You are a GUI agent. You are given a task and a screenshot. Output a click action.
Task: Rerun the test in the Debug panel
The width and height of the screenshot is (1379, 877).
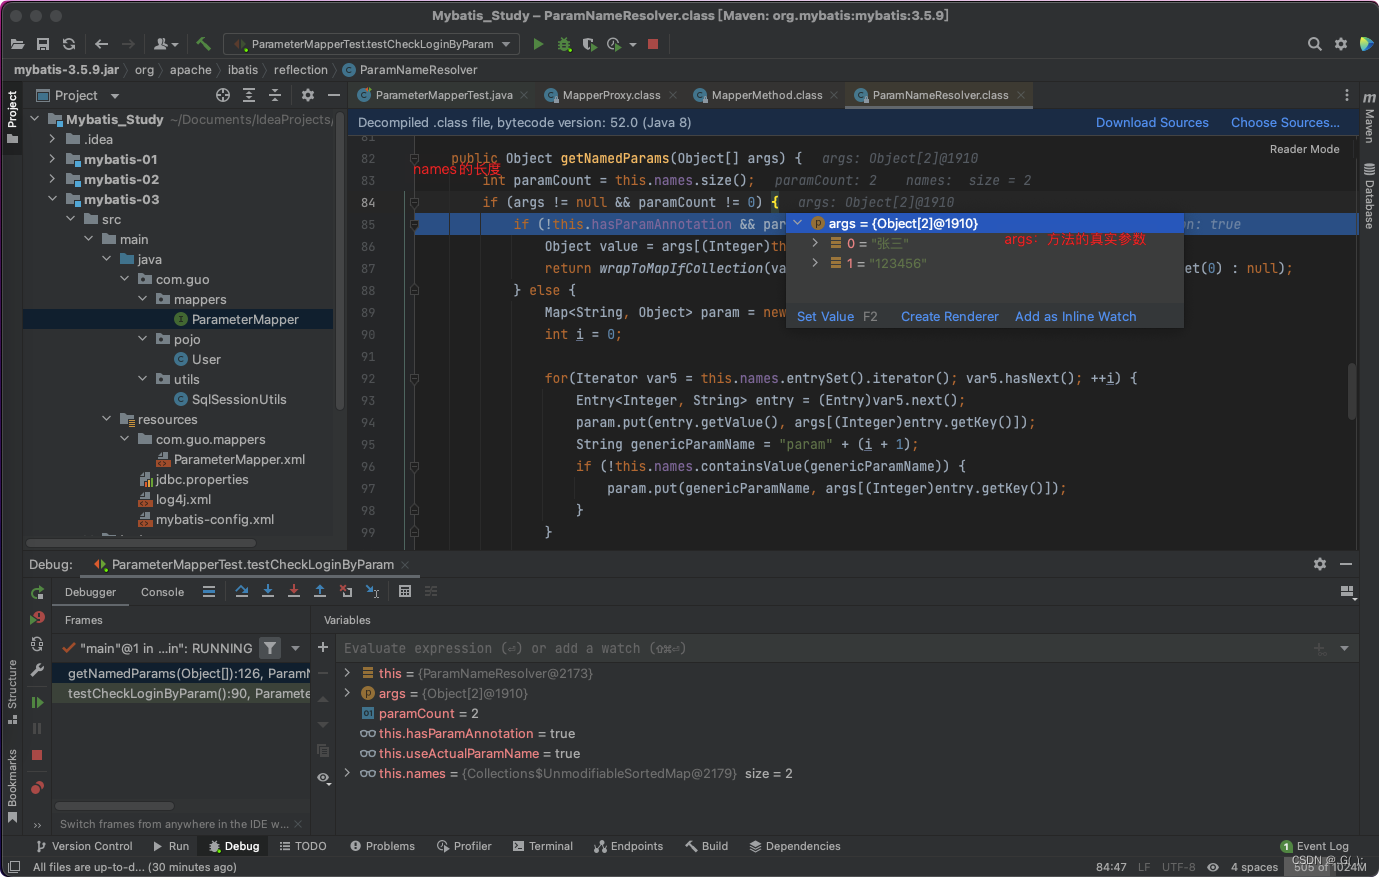click(37, 593)
